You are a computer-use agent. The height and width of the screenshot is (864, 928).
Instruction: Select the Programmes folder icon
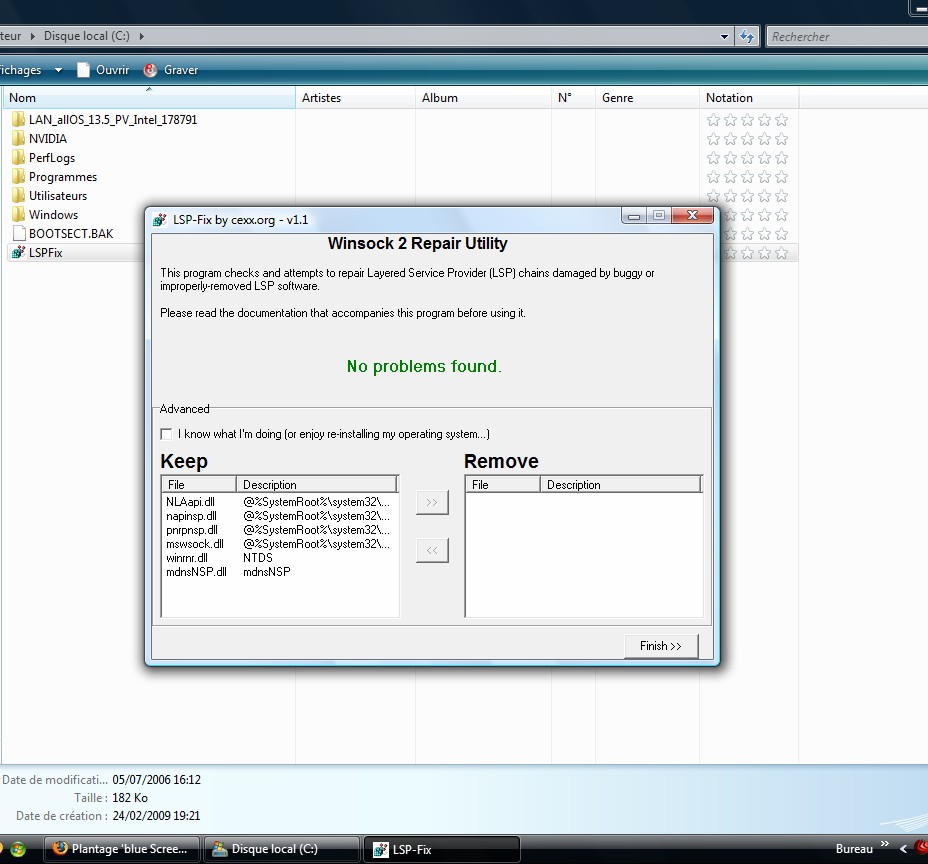18,176
